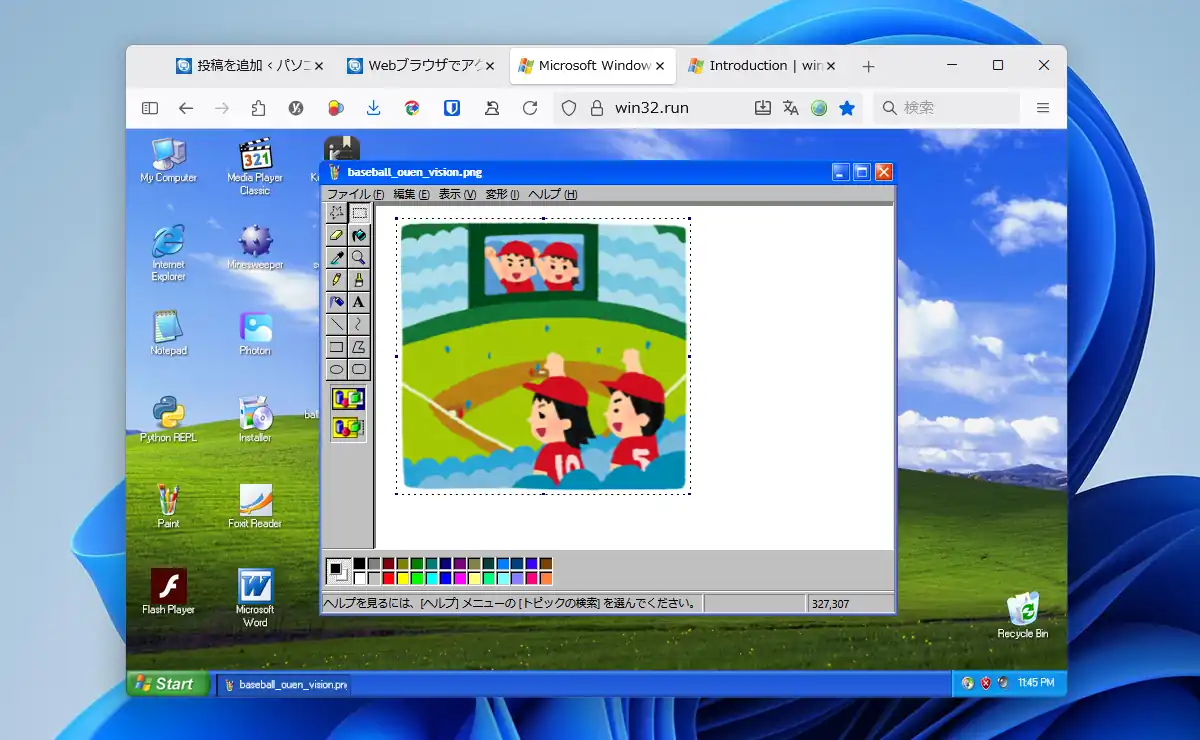
Task: Choose the Pick Color eyedropper tool
Action: (337, 258)
